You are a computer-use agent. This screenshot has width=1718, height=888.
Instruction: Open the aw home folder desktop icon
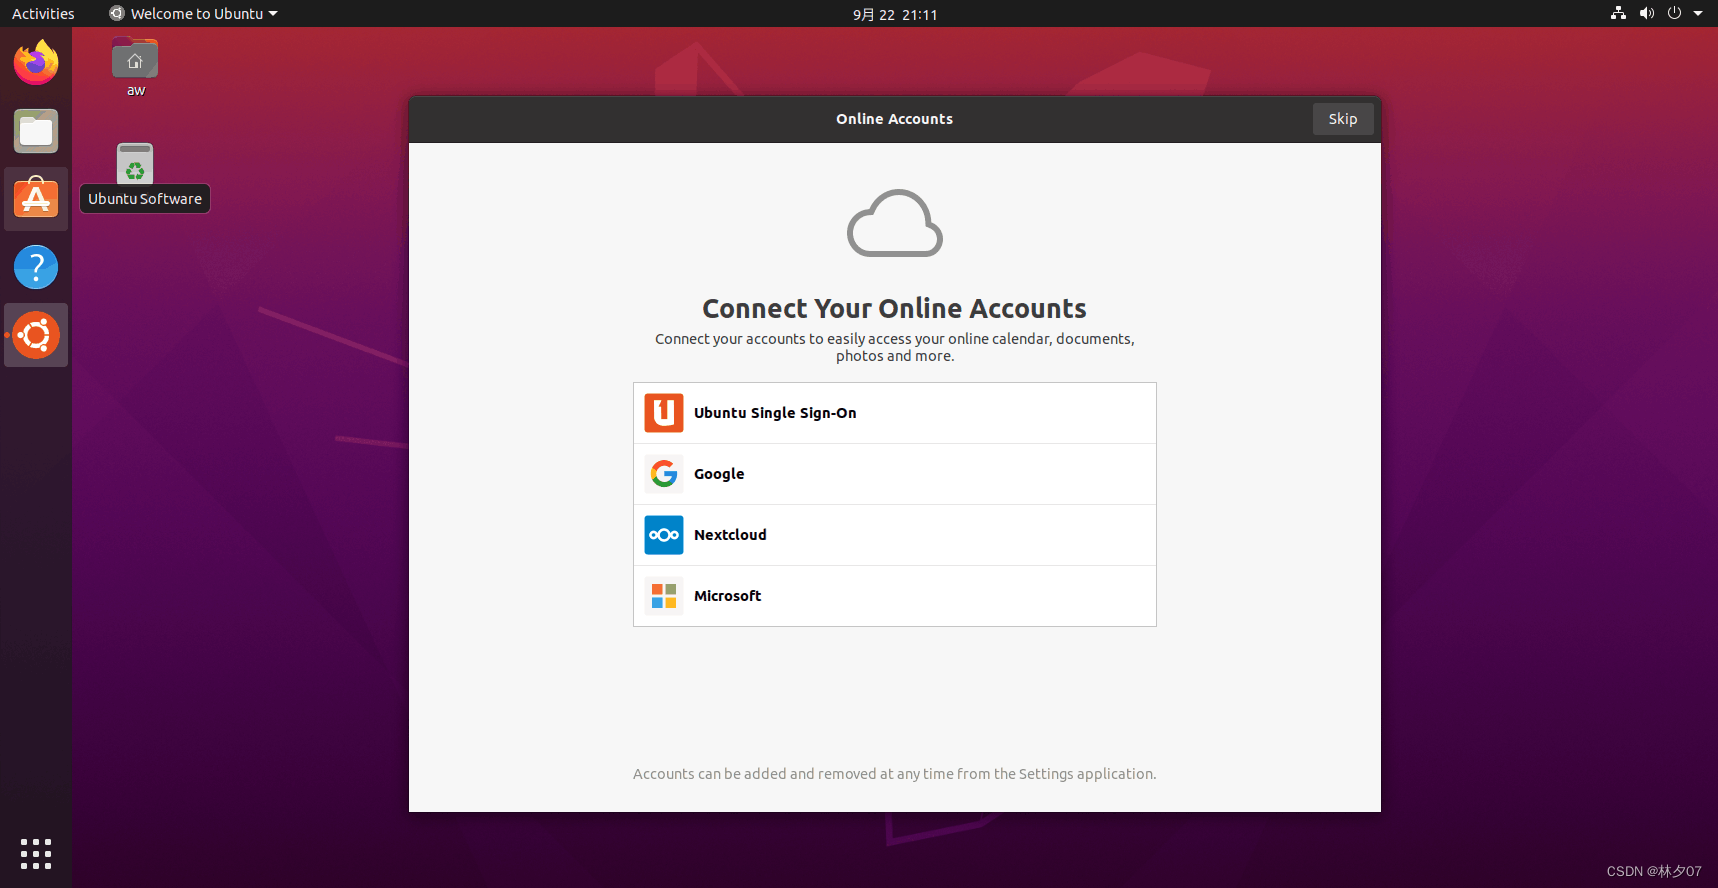[x=135, y=68]
